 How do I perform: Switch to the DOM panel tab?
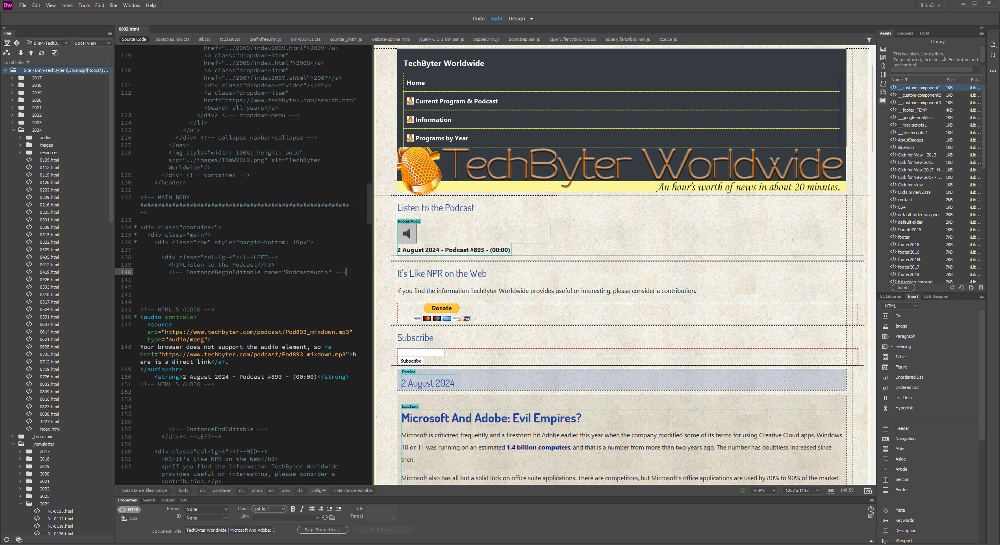(x=924, y=33)
